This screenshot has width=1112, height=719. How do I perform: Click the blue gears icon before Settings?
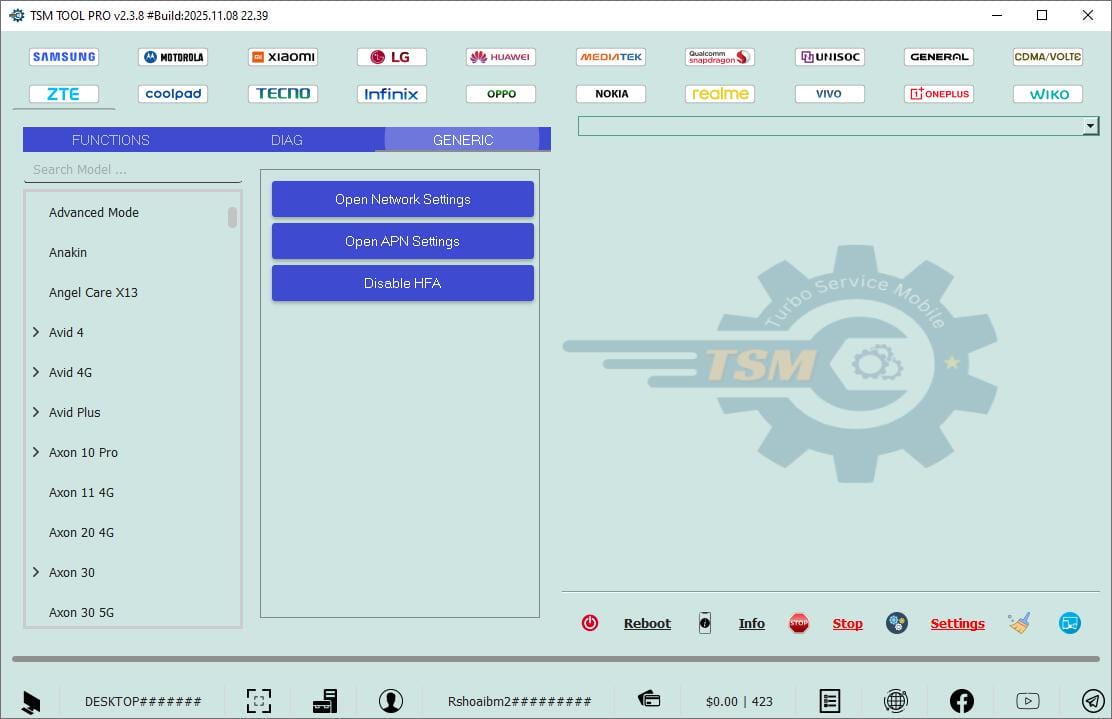(896, 622)
